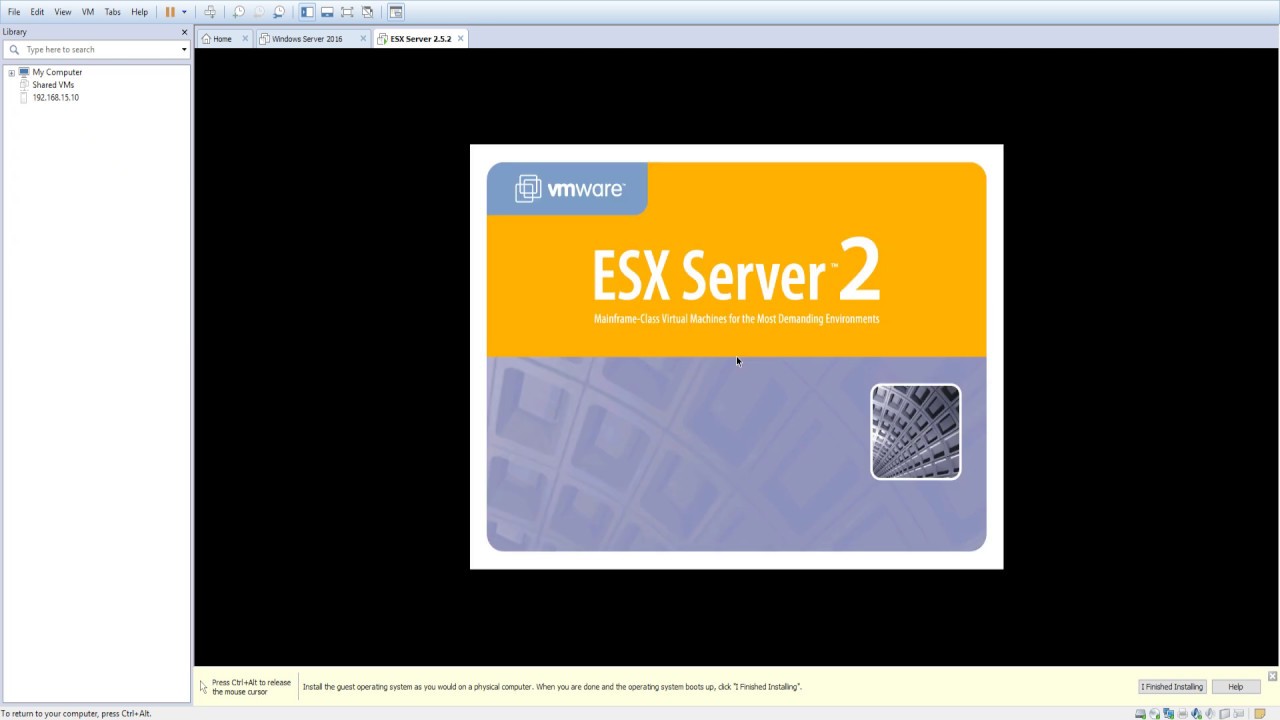Click the Shared VMs icon in Library
The width and height of the screenshot is (1280, 720).
(24, 85)
